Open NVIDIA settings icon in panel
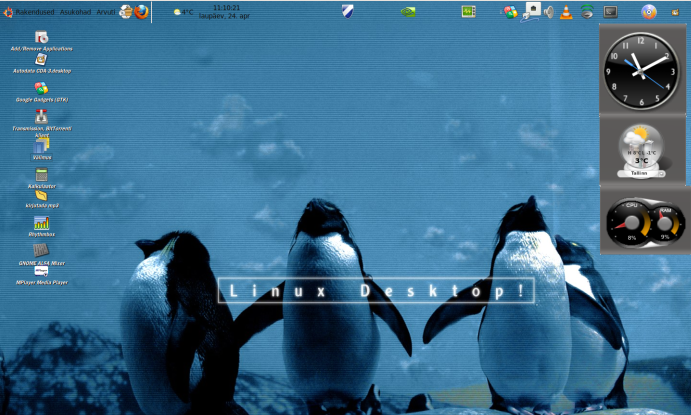This screenshot has width=691, height=415. (408, 12)
